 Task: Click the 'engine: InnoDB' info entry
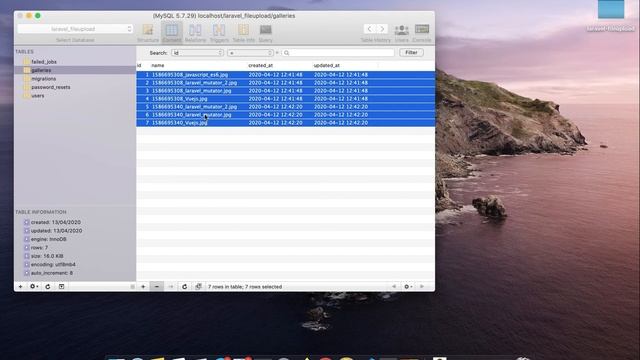tap(49, 239)
